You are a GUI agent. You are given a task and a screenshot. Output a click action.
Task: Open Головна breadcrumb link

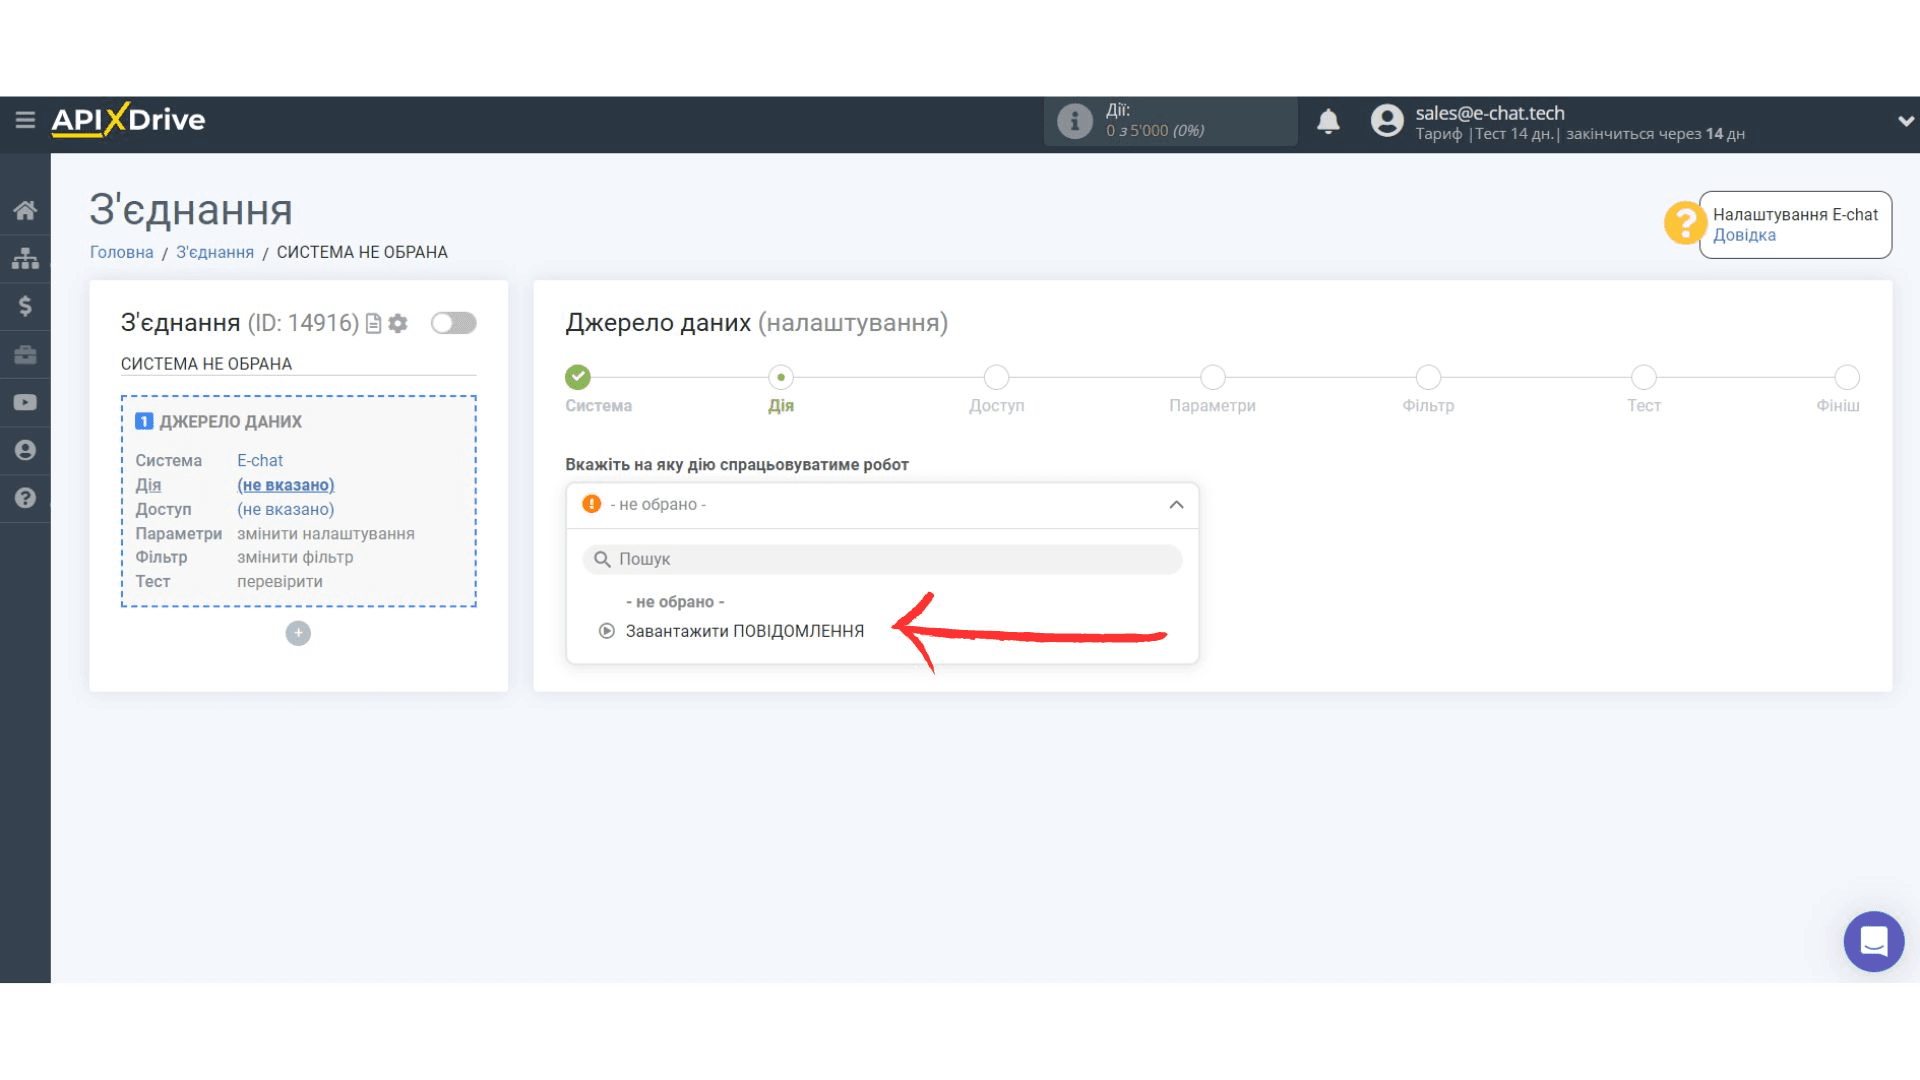(x=122, y=252)
